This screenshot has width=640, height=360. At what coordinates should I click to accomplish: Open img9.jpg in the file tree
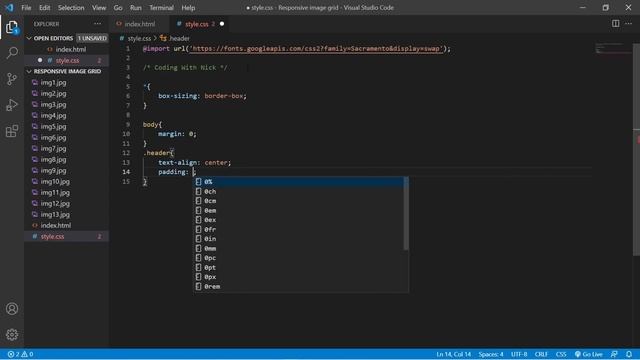pos(67,171)
